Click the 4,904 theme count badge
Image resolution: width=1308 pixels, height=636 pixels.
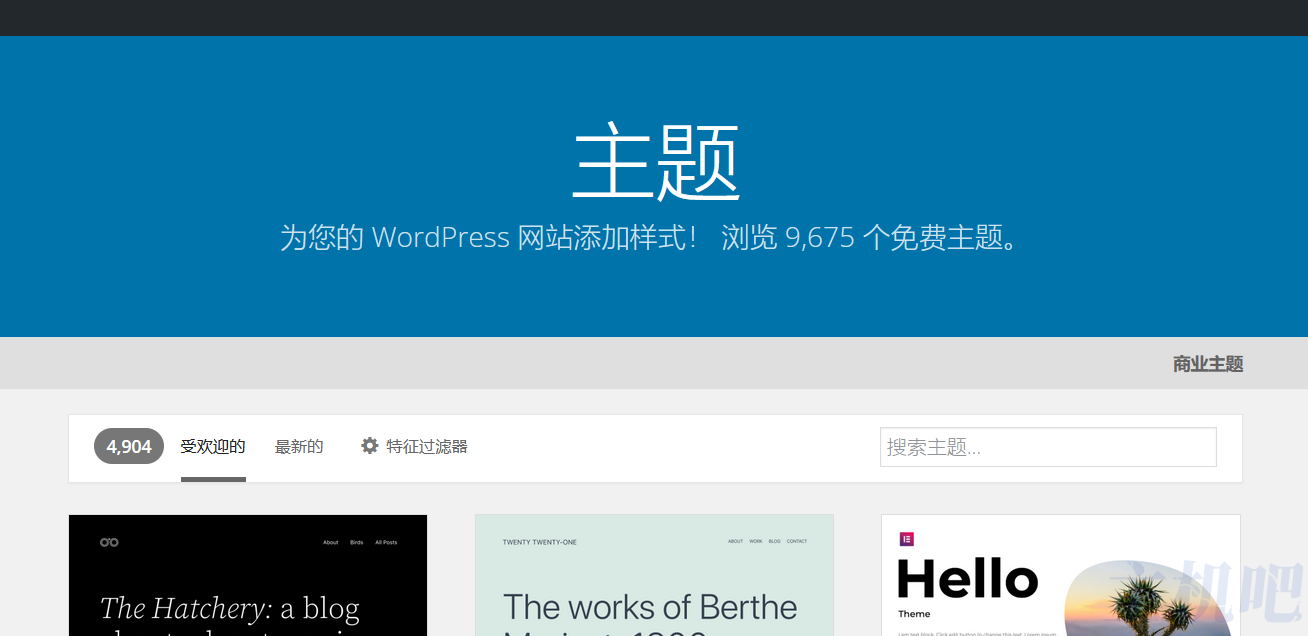[x=129, y=446]
